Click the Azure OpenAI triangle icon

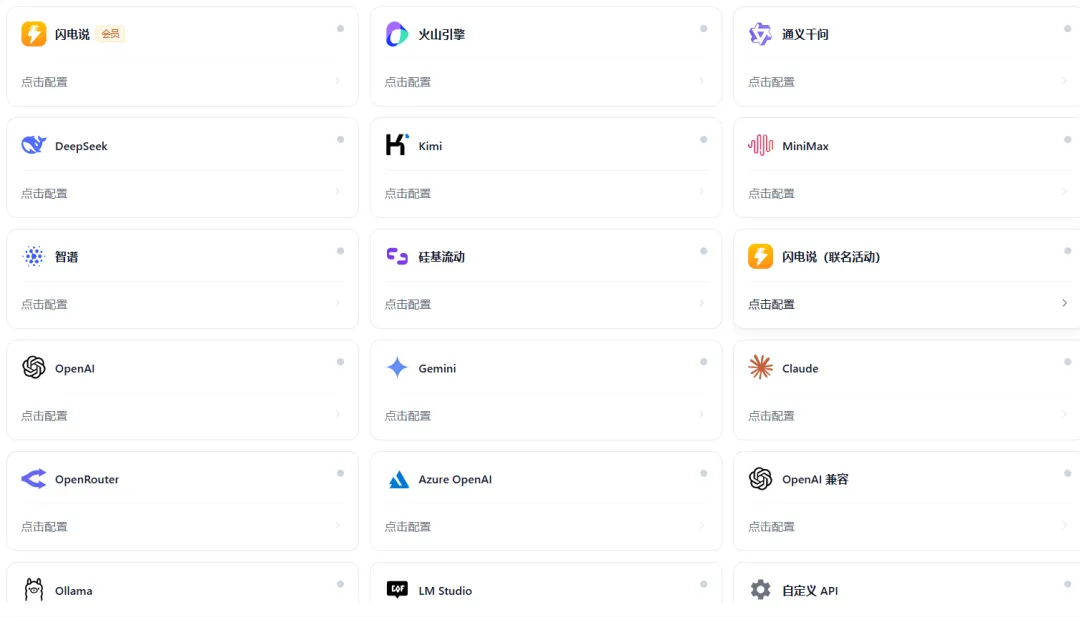397,479
